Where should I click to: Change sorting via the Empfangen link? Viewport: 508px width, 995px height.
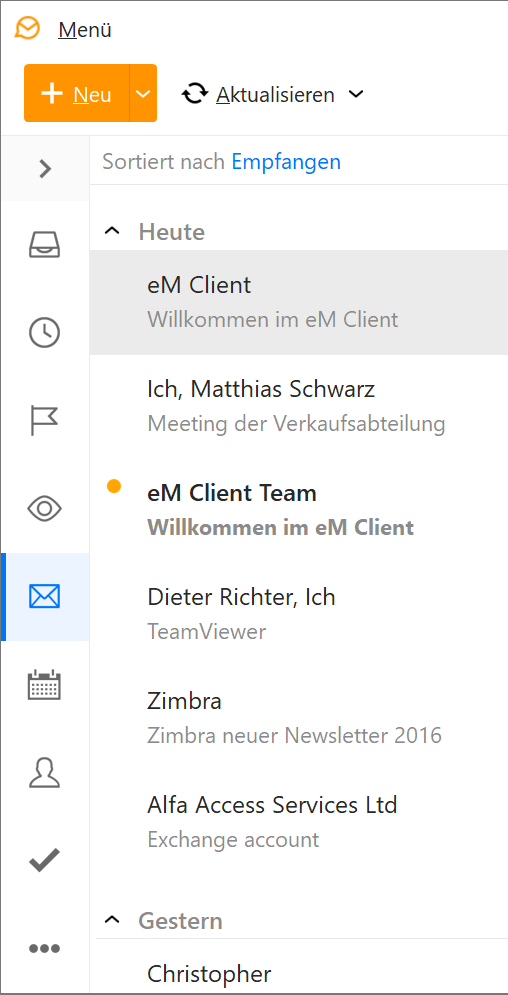pos(286,162)
